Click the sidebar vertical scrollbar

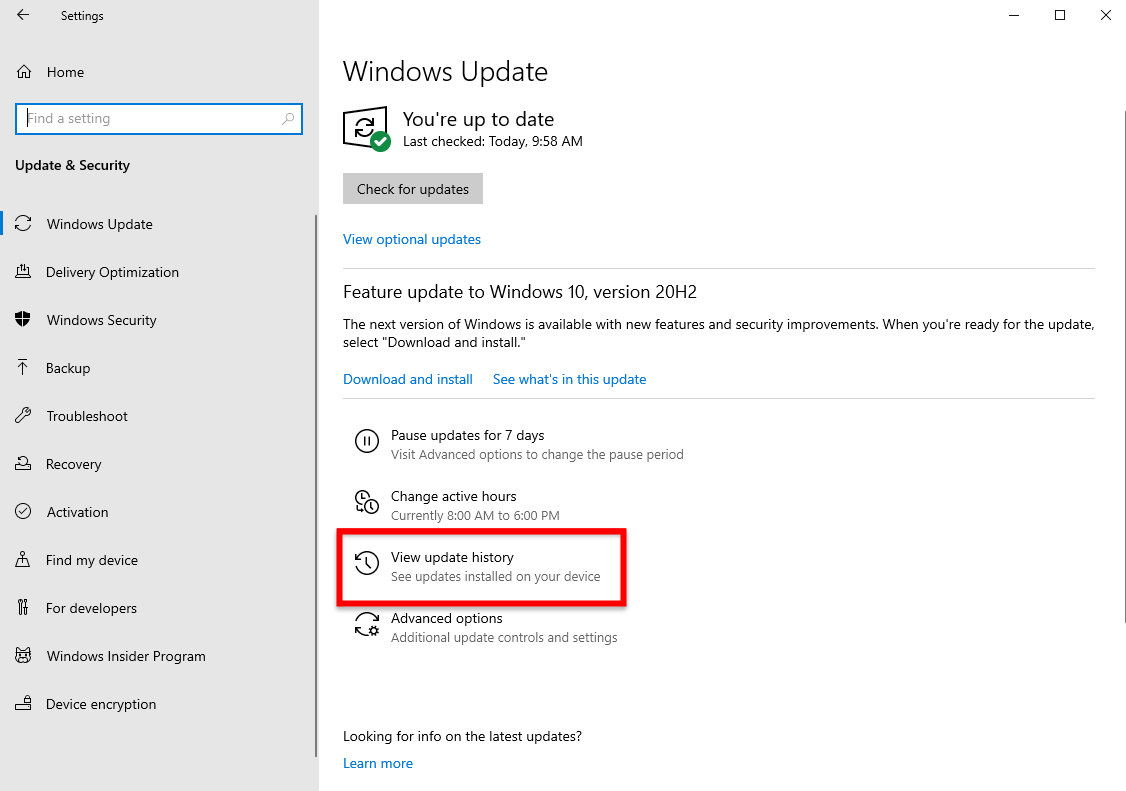click(316, 486)
